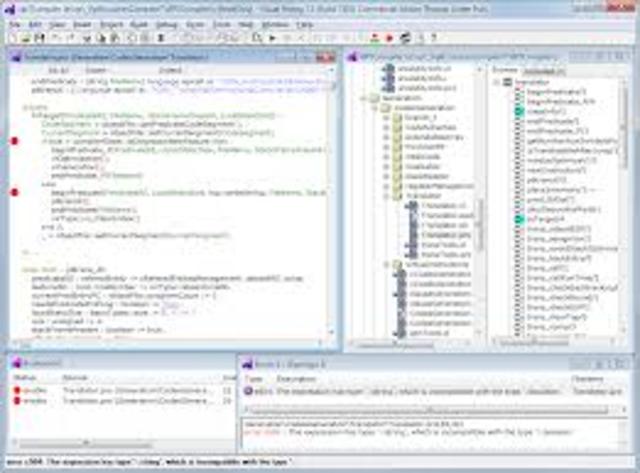
Task: Select first breakpoint row in Breakpoints list
Action: [x=122, y=391]
